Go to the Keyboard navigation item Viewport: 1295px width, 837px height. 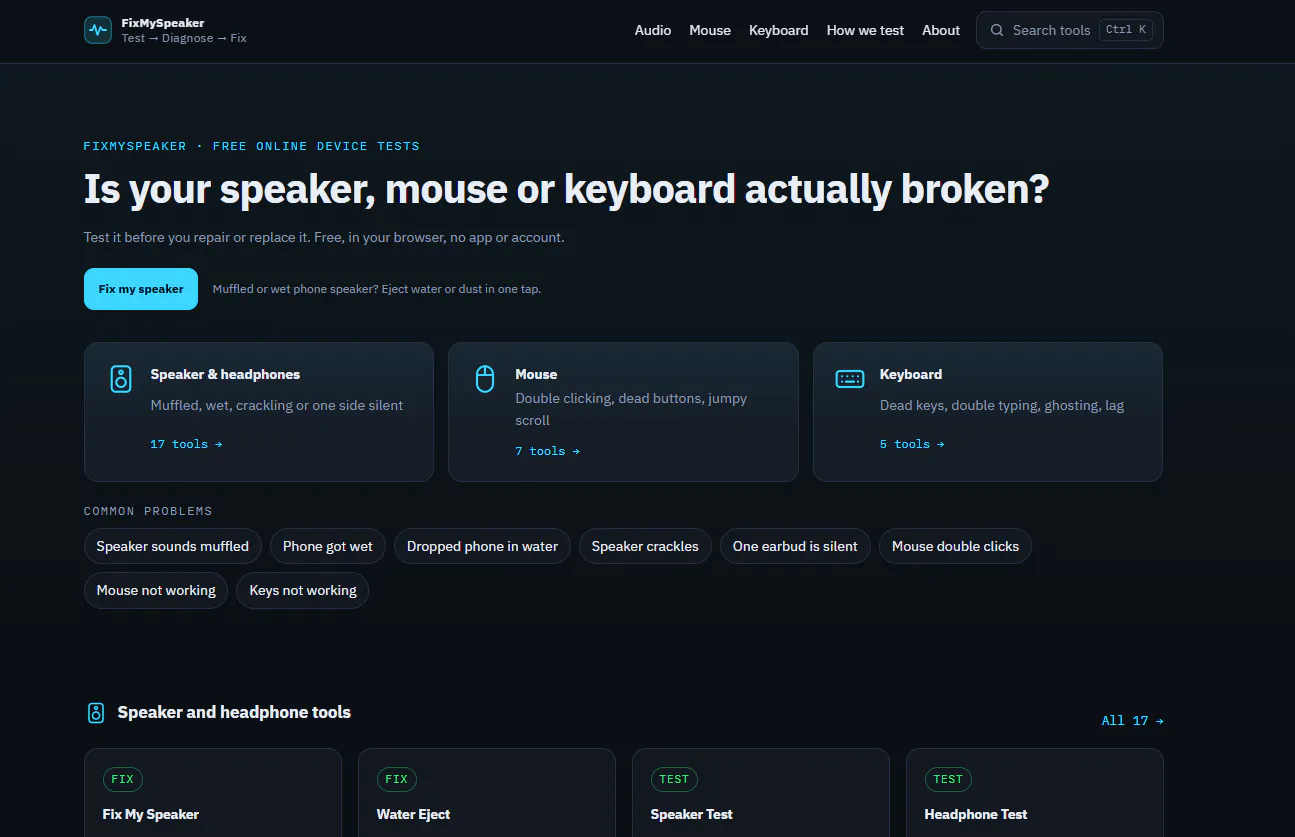779,30
